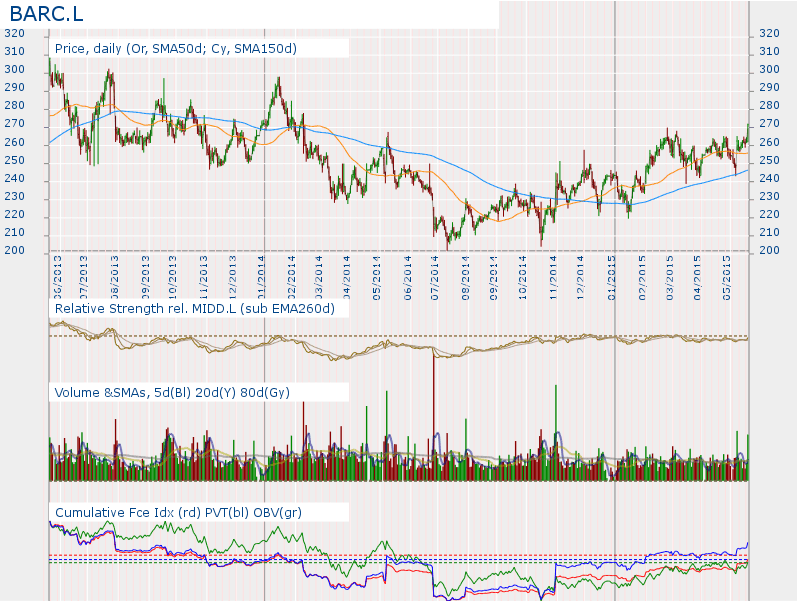Select the 01/2015 date on time axis
797x602 pixels.
tap(612, 276)
